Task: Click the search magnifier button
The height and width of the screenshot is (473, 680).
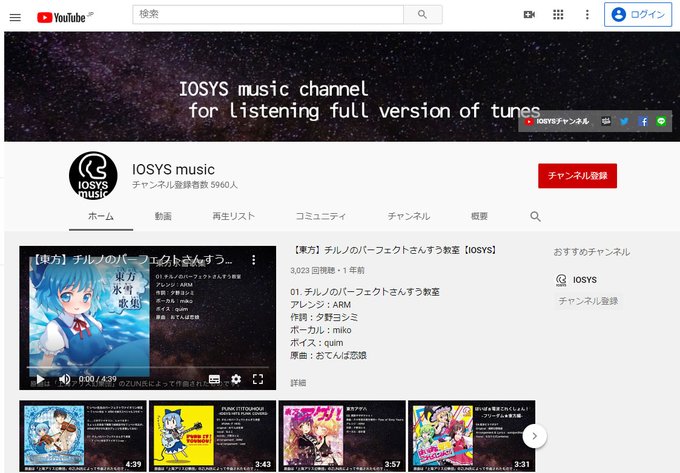Action: (422, 14)
